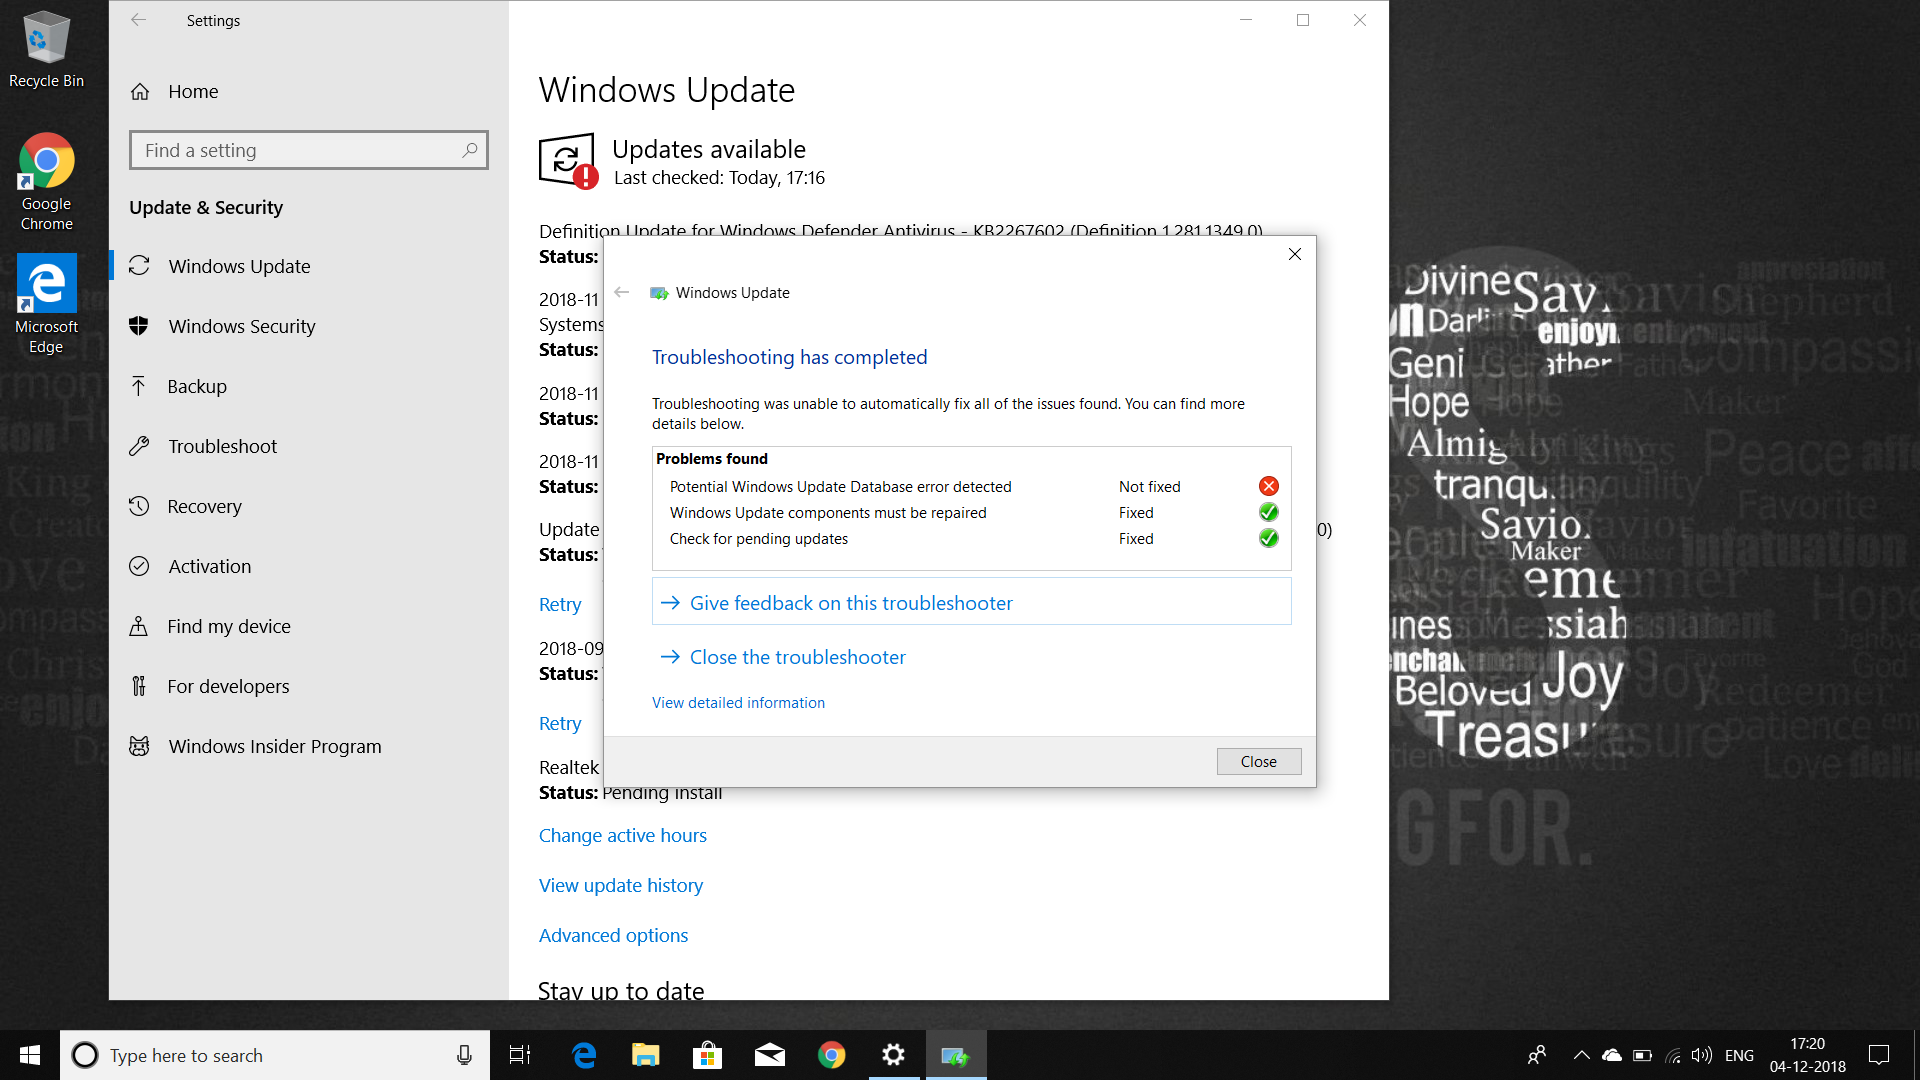
Task: Select Potential Windows Update Database error row
Action: click(971, 486)
